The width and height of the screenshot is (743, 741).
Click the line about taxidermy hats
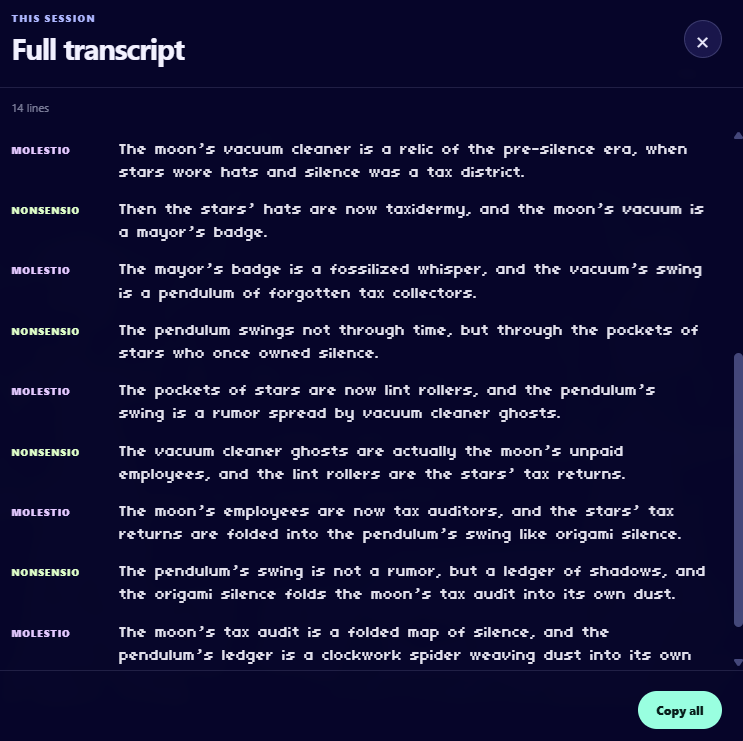point(411,221)
